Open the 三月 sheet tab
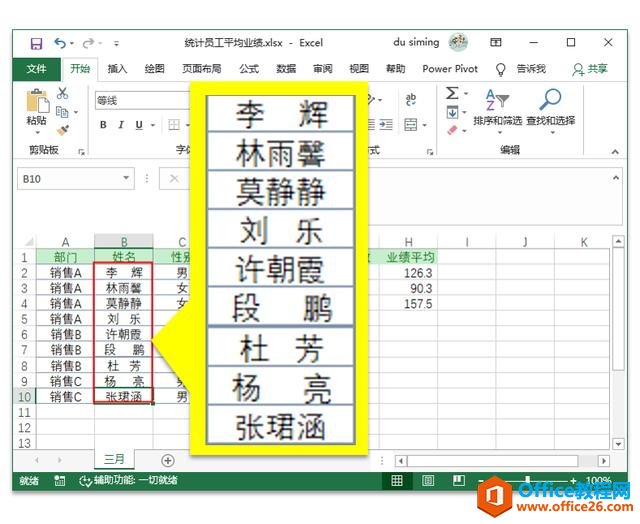The image size is (640, 524). (x=114, y=459)
